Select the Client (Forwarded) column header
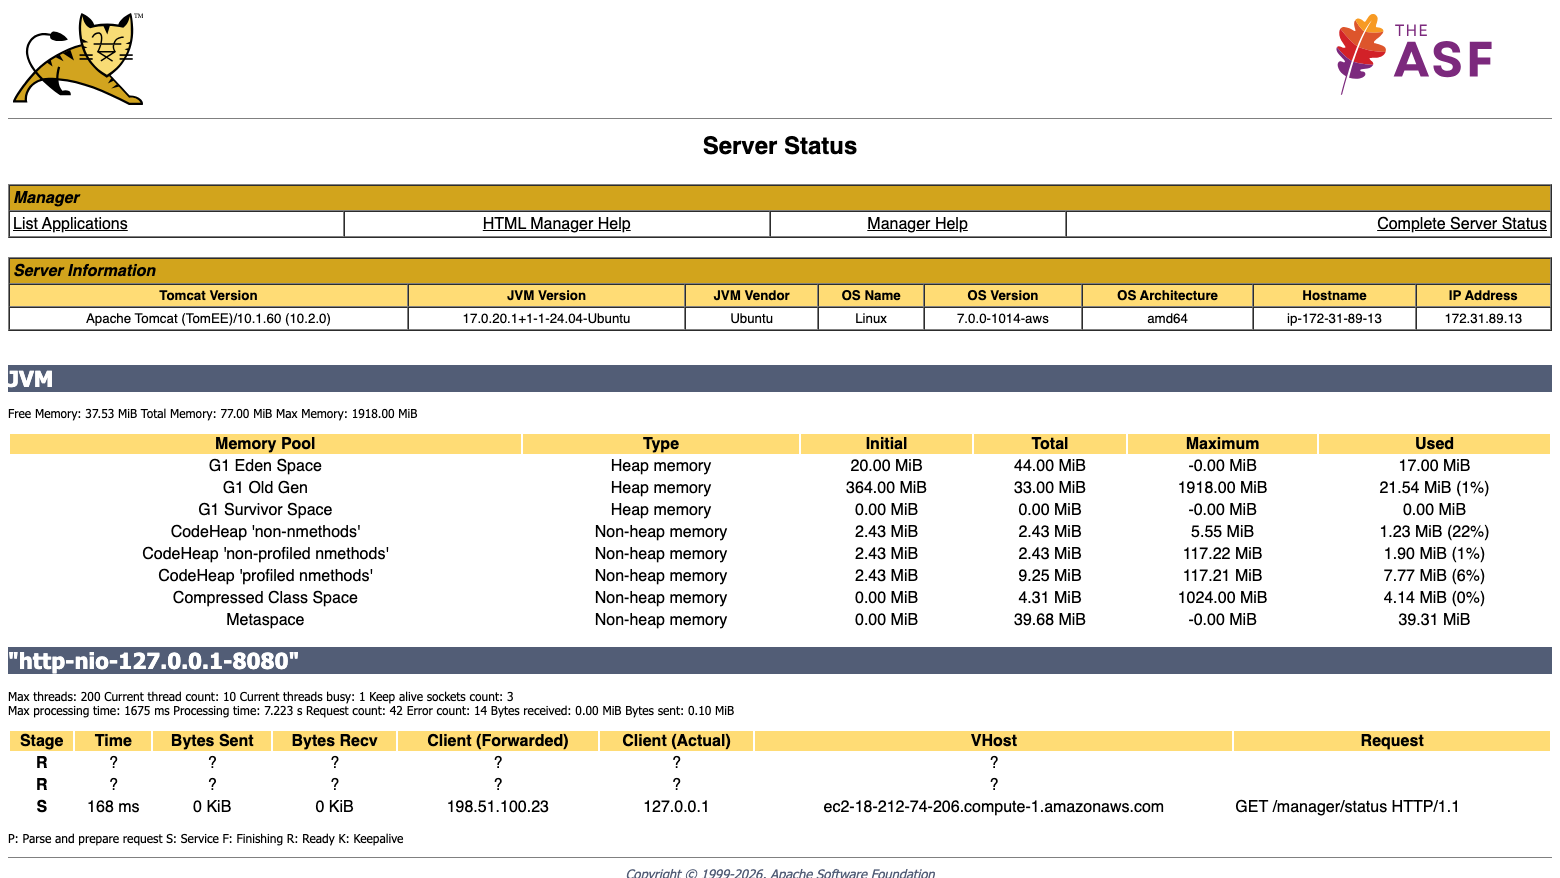 tap(498, 741)
